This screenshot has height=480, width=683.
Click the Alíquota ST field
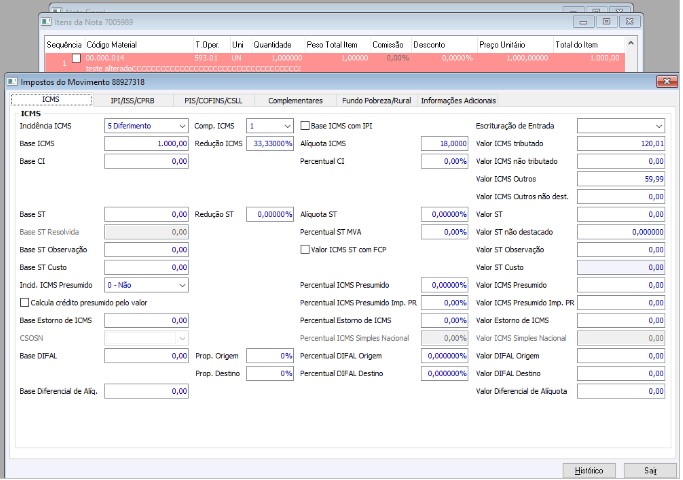tap(445, 214)
